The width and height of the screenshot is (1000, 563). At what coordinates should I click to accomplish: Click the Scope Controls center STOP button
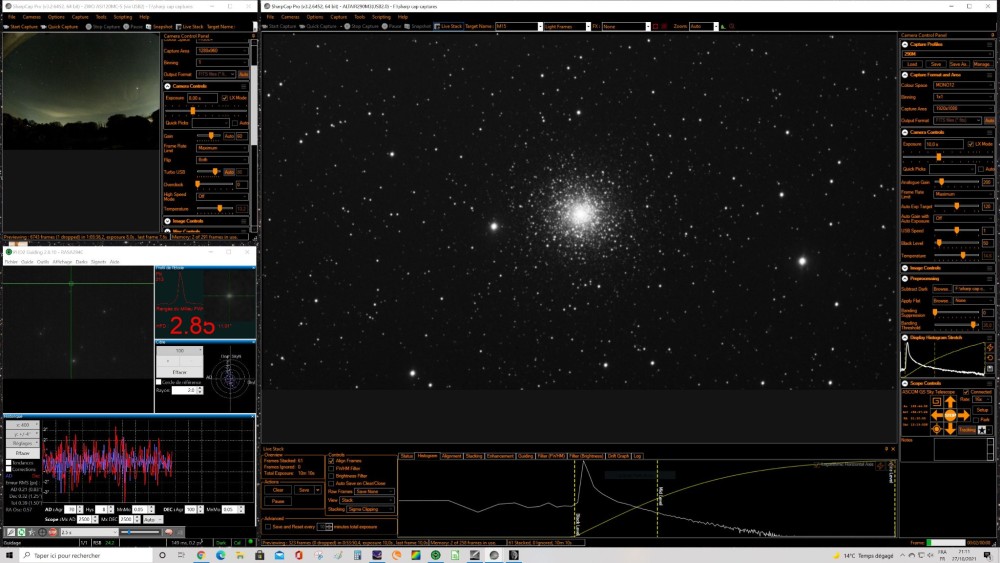(x=950, y=415)
